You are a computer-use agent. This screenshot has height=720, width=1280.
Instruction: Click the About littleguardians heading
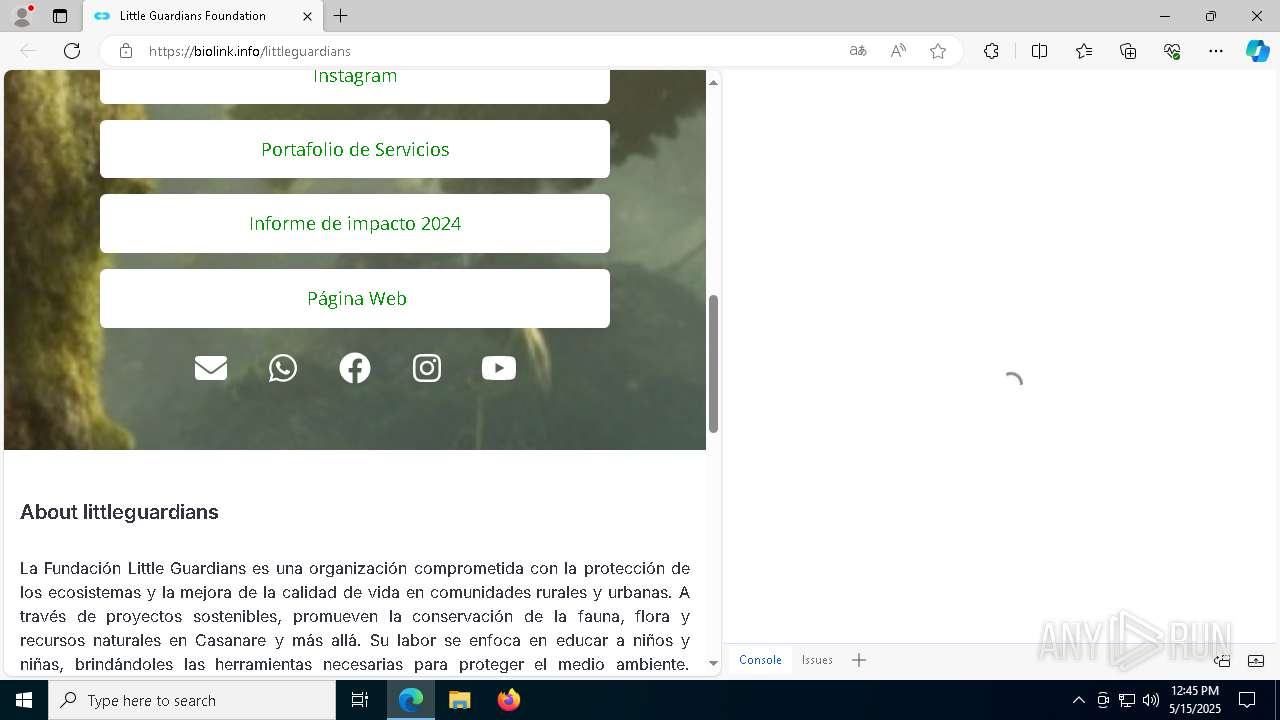[119, 512]
